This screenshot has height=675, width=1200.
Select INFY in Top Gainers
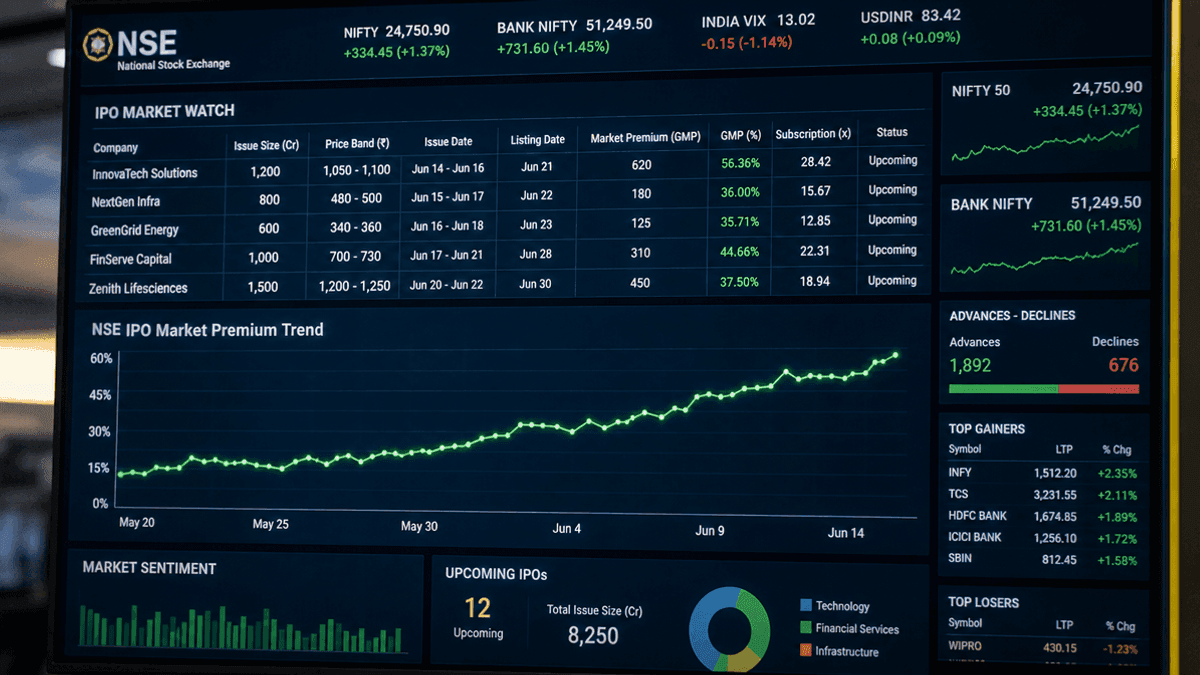(x=960, y=472)
